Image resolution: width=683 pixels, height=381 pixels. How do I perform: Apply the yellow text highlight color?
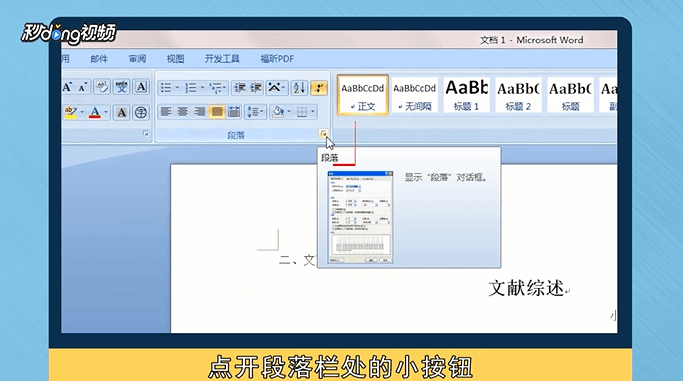click(71, 112)
